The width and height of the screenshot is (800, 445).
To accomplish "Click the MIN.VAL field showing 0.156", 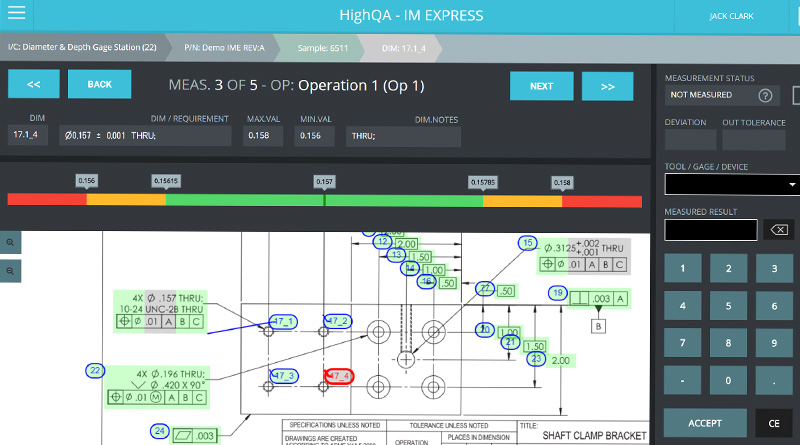I will [x=314, y=136].
